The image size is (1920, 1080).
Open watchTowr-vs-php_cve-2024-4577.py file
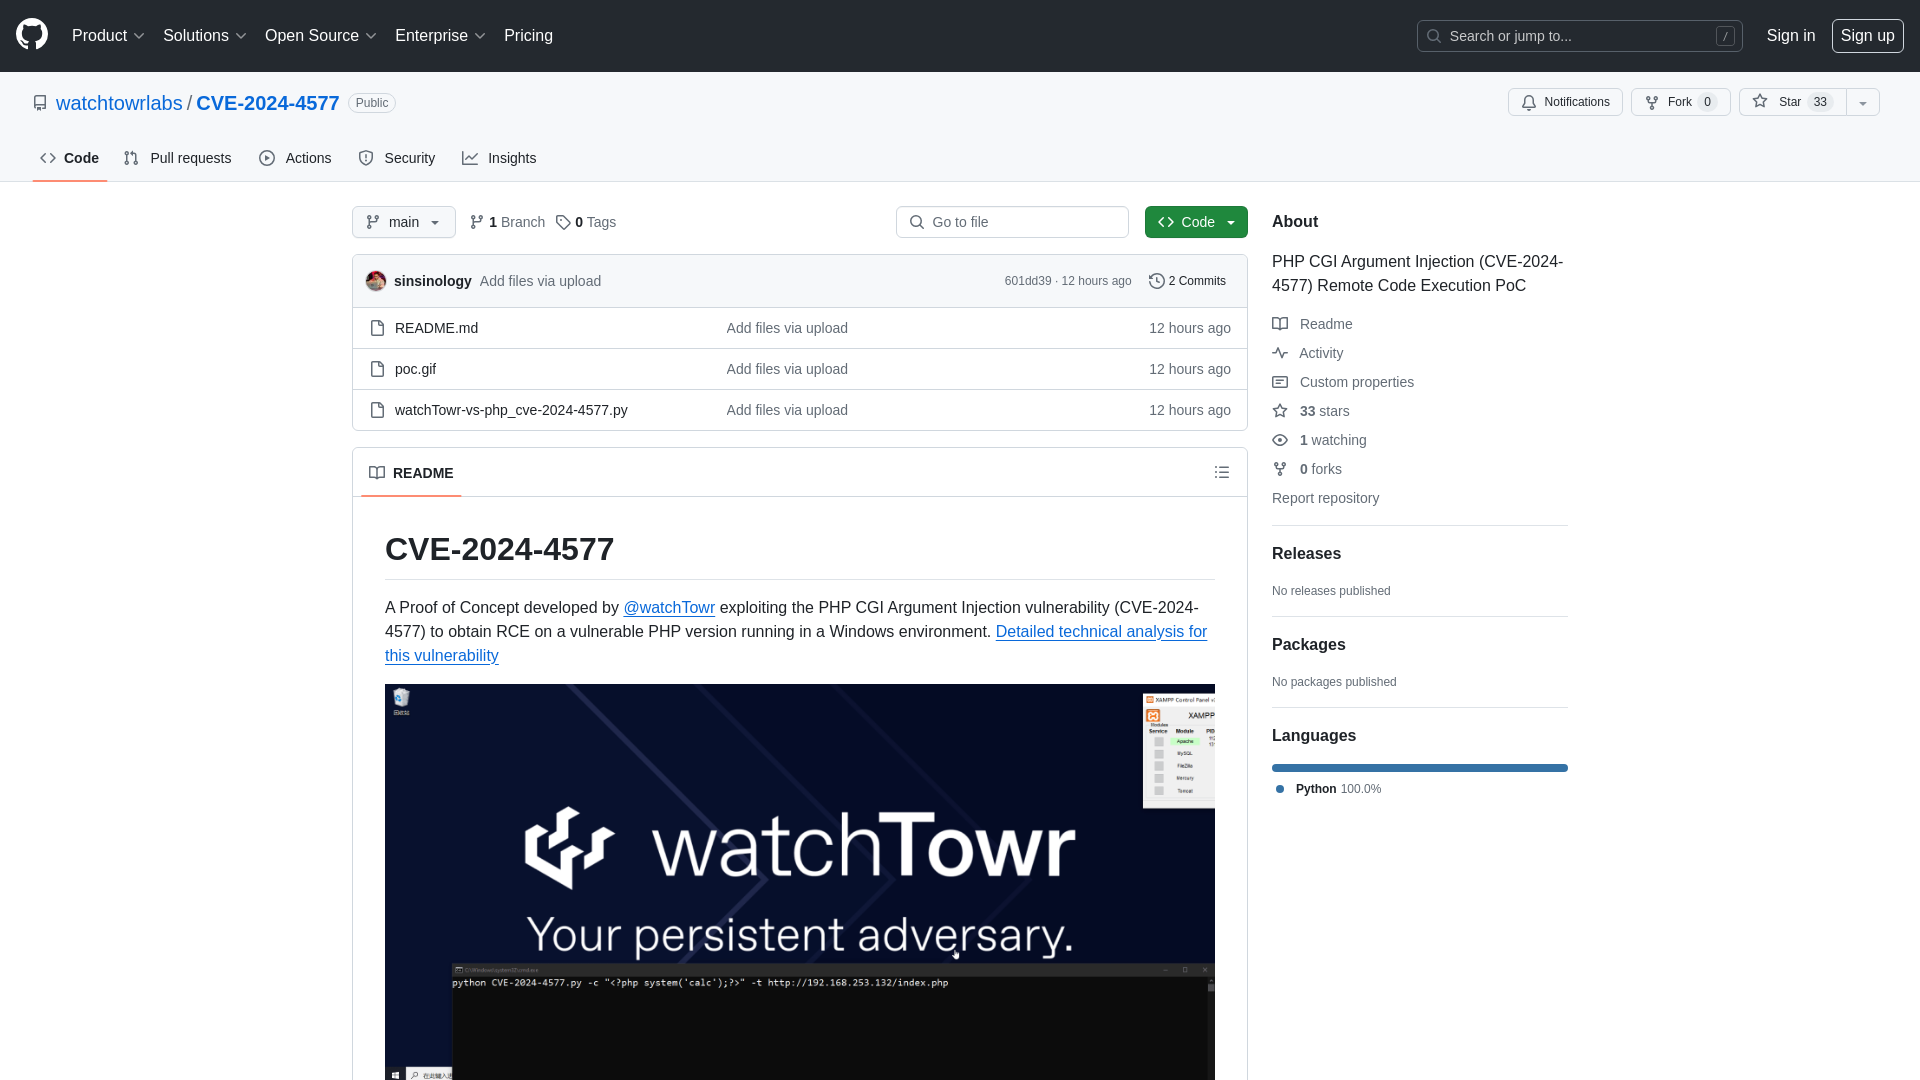point(511,410)
